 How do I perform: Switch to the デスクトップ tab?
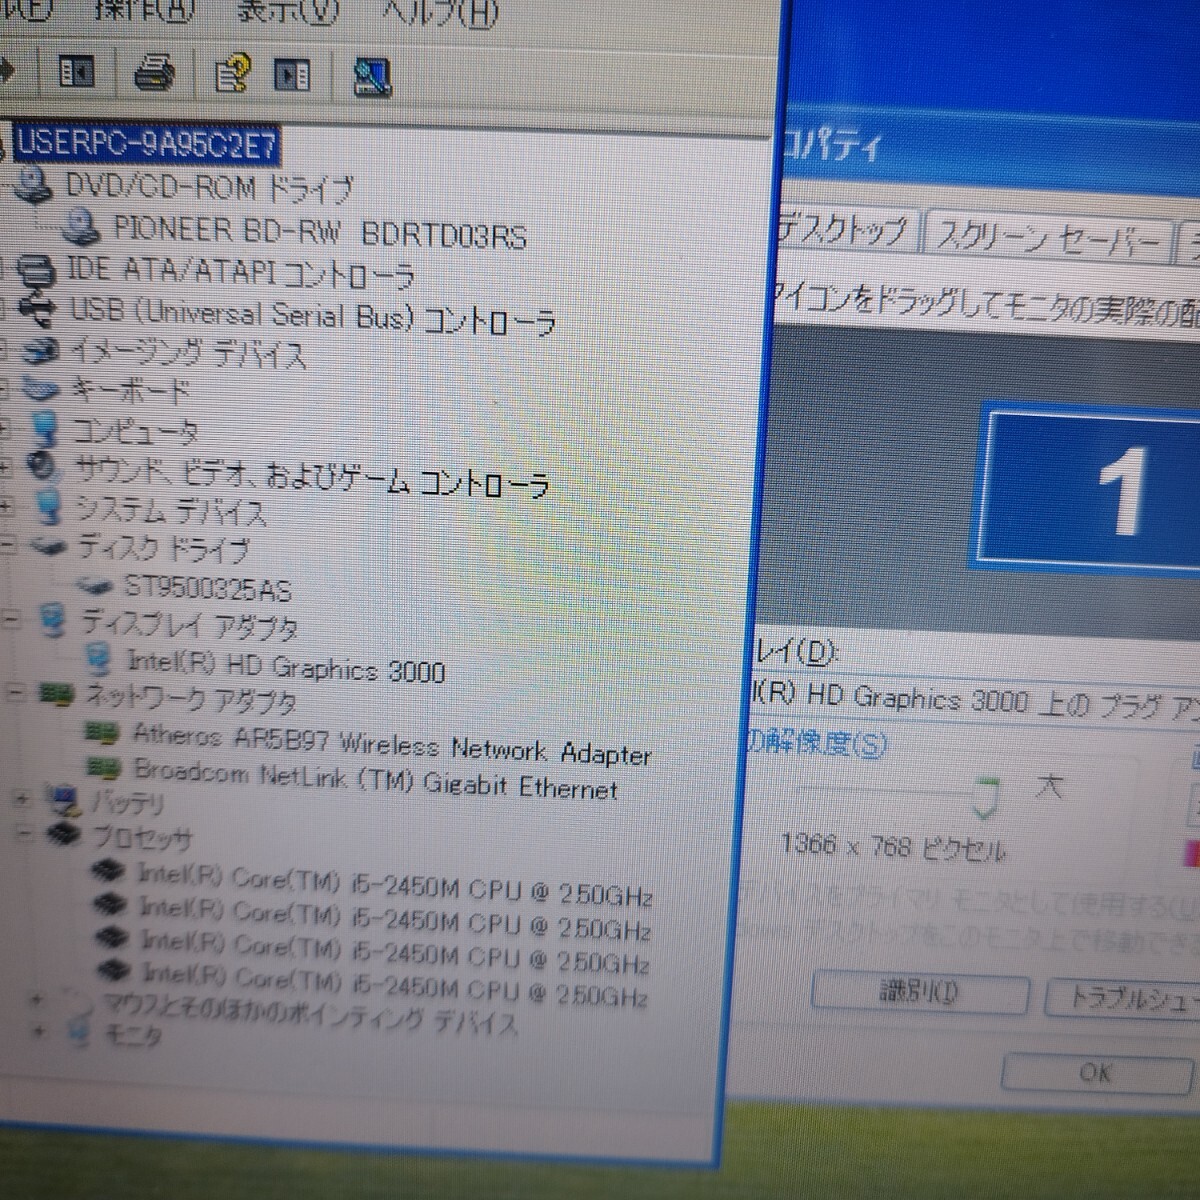click(x=846, y=231)
